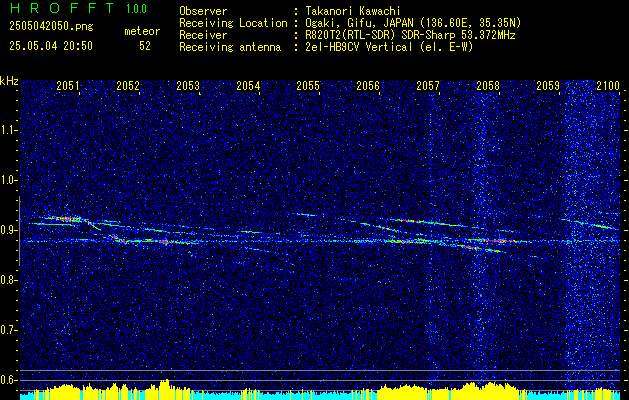The width and height of the screenshot is (629, 400).
Task: Click the 2100 time marker
Action: [608, 85]
